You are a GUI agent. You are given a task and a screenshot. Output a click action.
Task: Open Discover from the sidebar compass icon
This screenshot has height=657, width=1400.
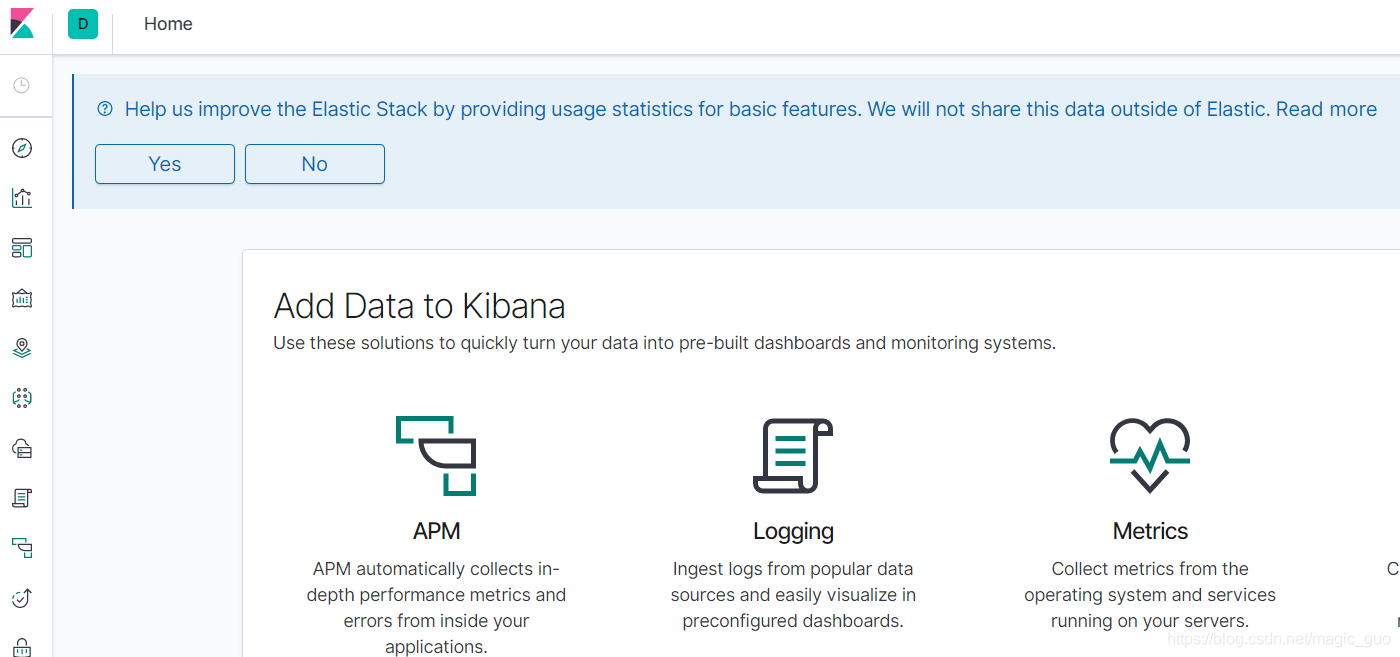pyautogui.click(x=22, y=148)
